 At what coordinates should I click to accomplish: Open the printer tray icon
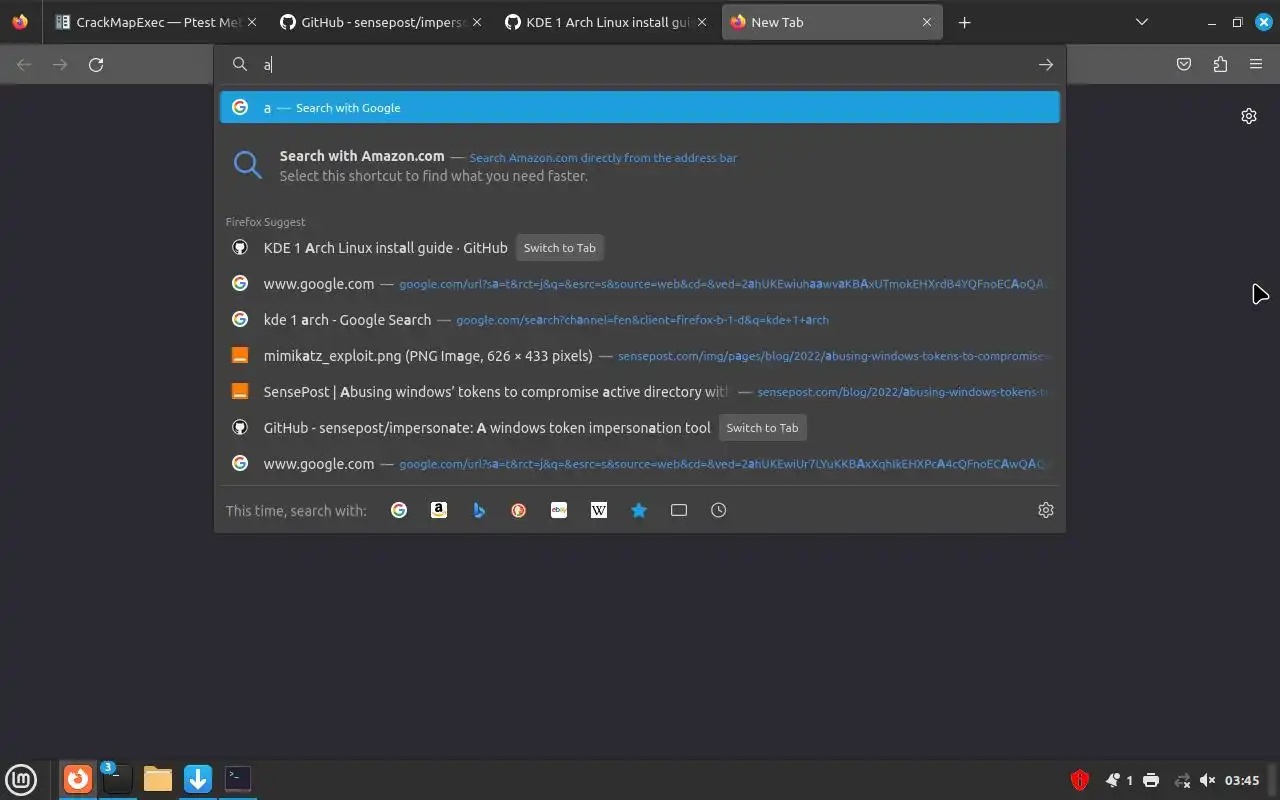point(1151,780)
